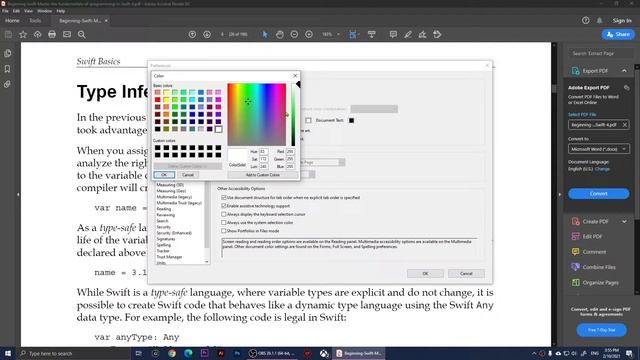The width and height of the screenshot is (640, 360).
Task: Expand the Create PDF section chevron
Action: coord(624,222)
